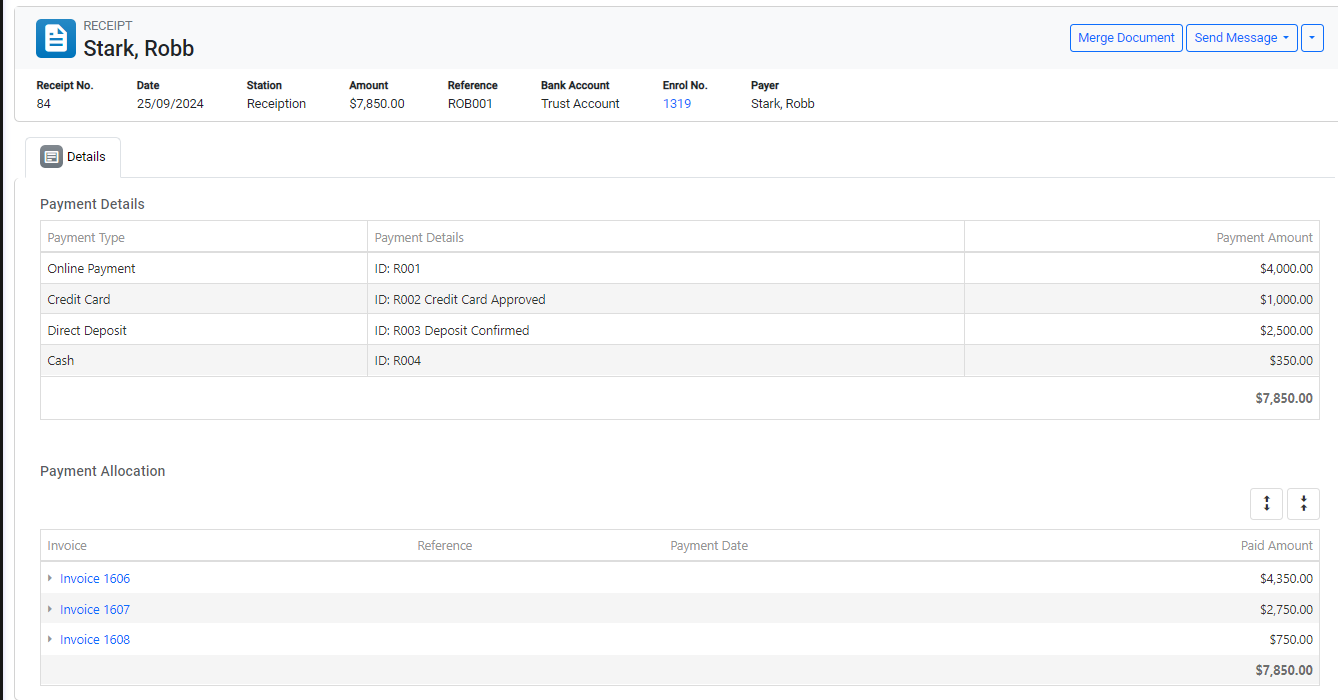Click the Details tab icon

click(51, 157)
